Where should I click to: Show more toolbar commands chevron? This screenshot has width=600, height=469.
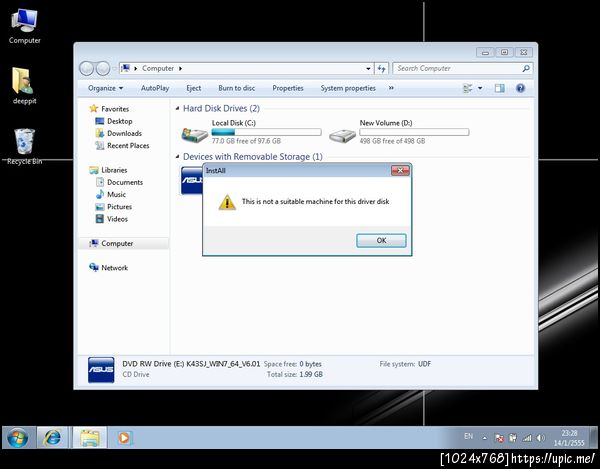[391, 88]
